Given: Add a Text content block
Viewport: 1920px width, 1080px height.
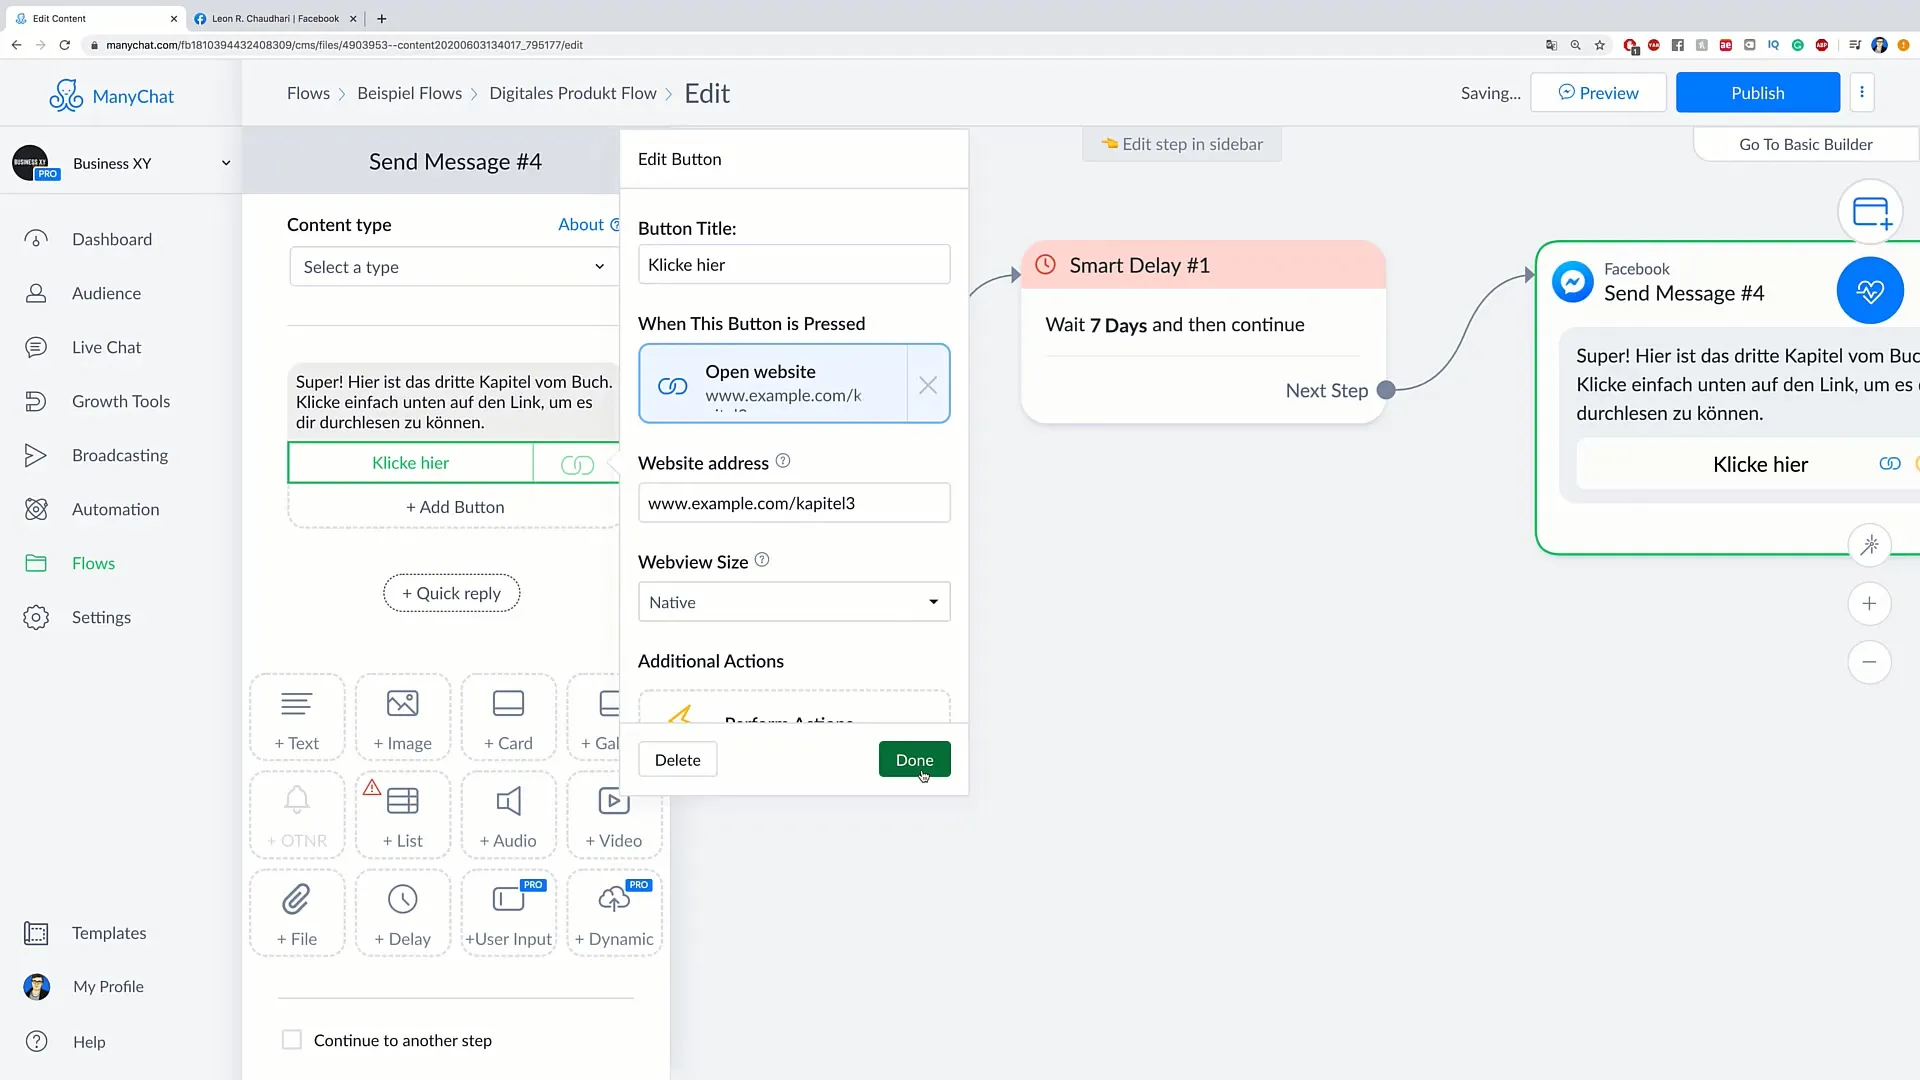Looking at the screenshot, I should pos(297,717).
